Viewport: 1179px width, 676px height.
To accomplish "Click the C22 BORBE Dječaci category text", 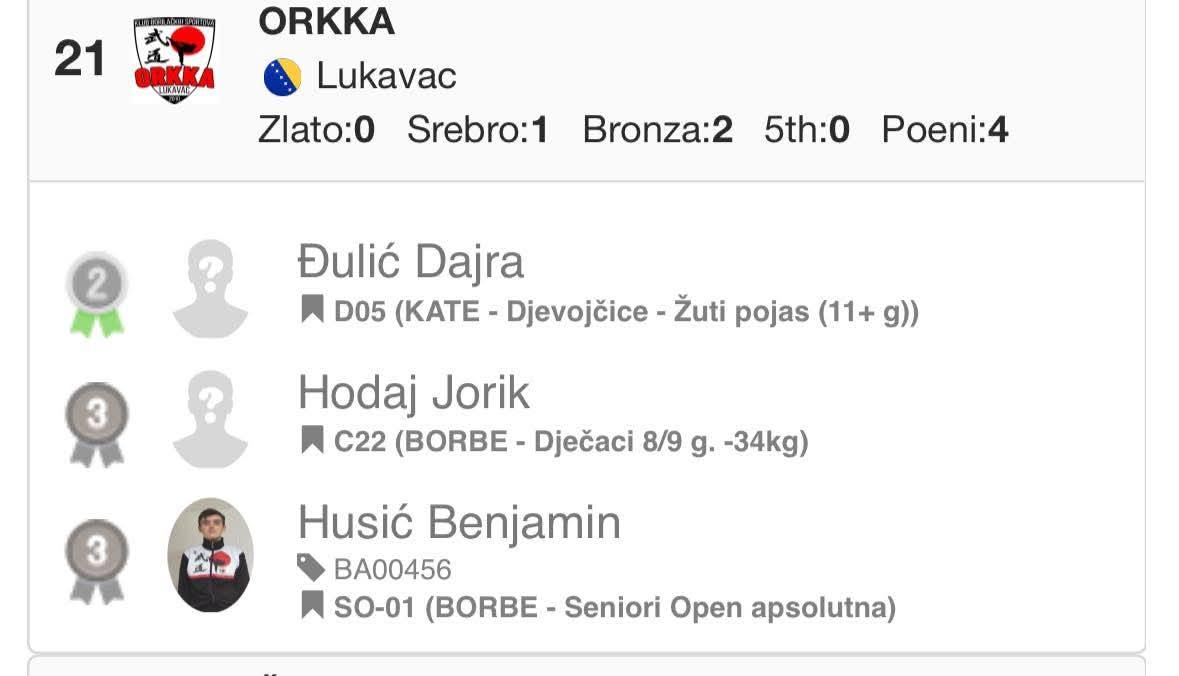I will tap(571, 442).
